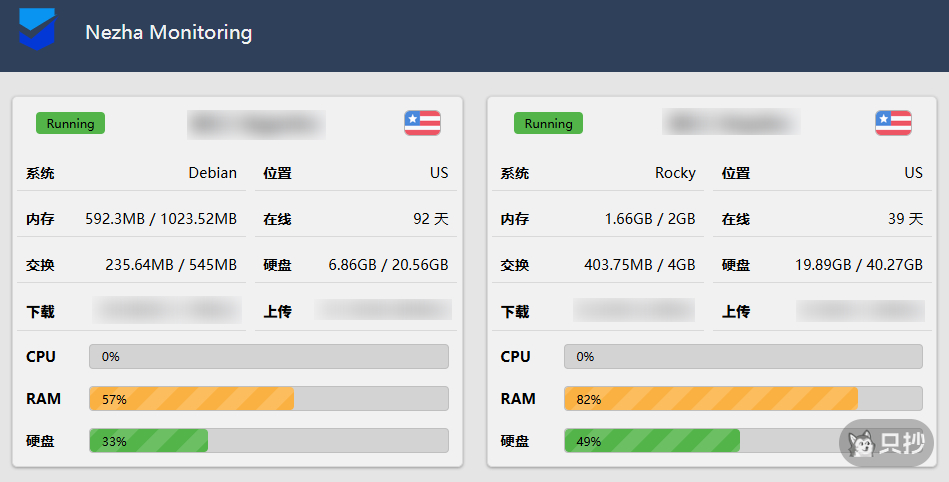The image size is (949, 482).
Task: Select the Debian system value text
Action: [212, 173]
